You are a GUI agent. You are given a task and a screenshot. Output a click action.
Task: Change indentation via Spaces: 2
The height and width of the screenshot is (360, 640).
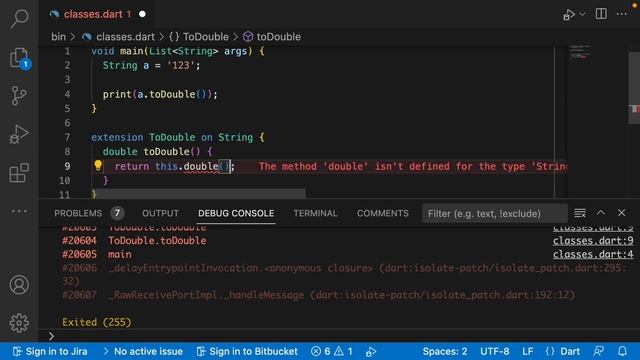[445, 351]
